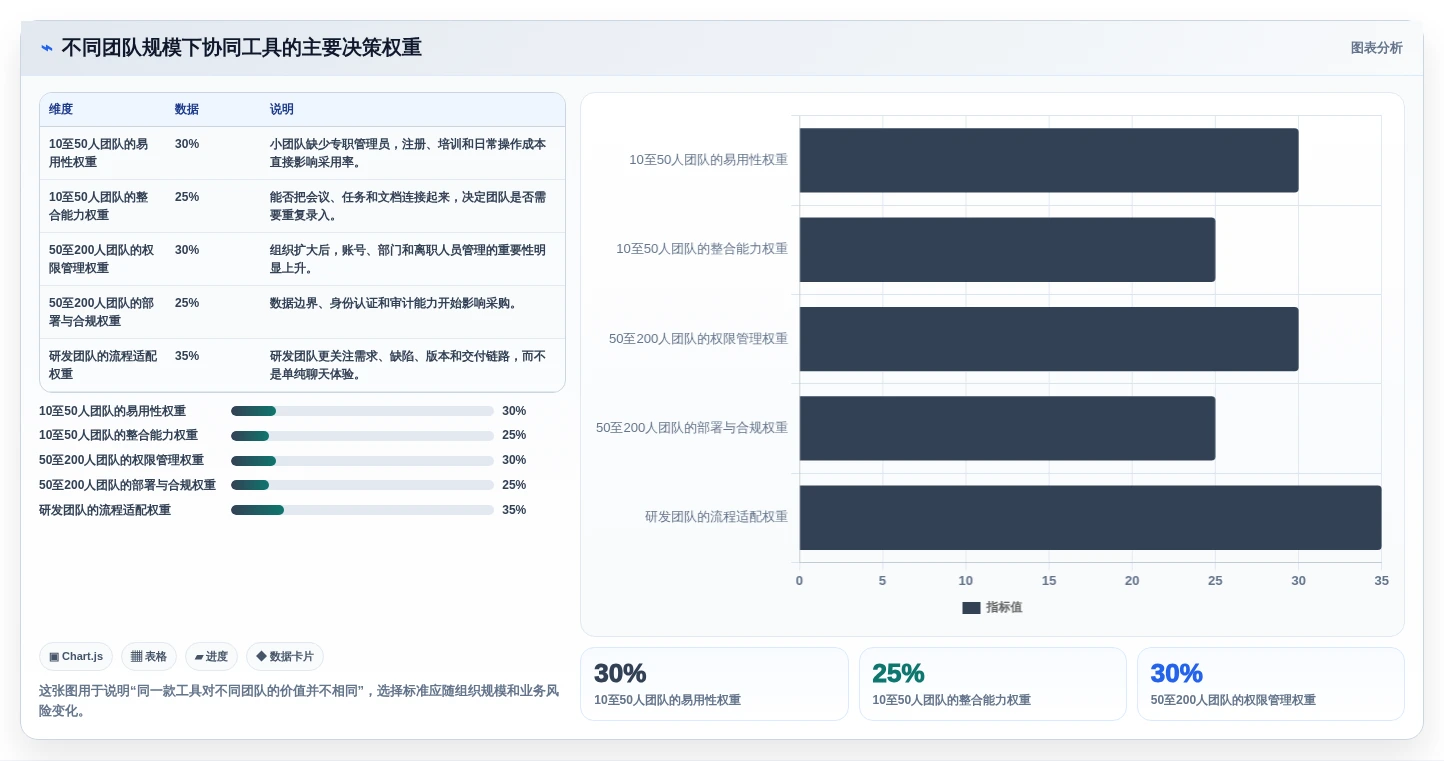Click the 维度 column header

(61, 110)
